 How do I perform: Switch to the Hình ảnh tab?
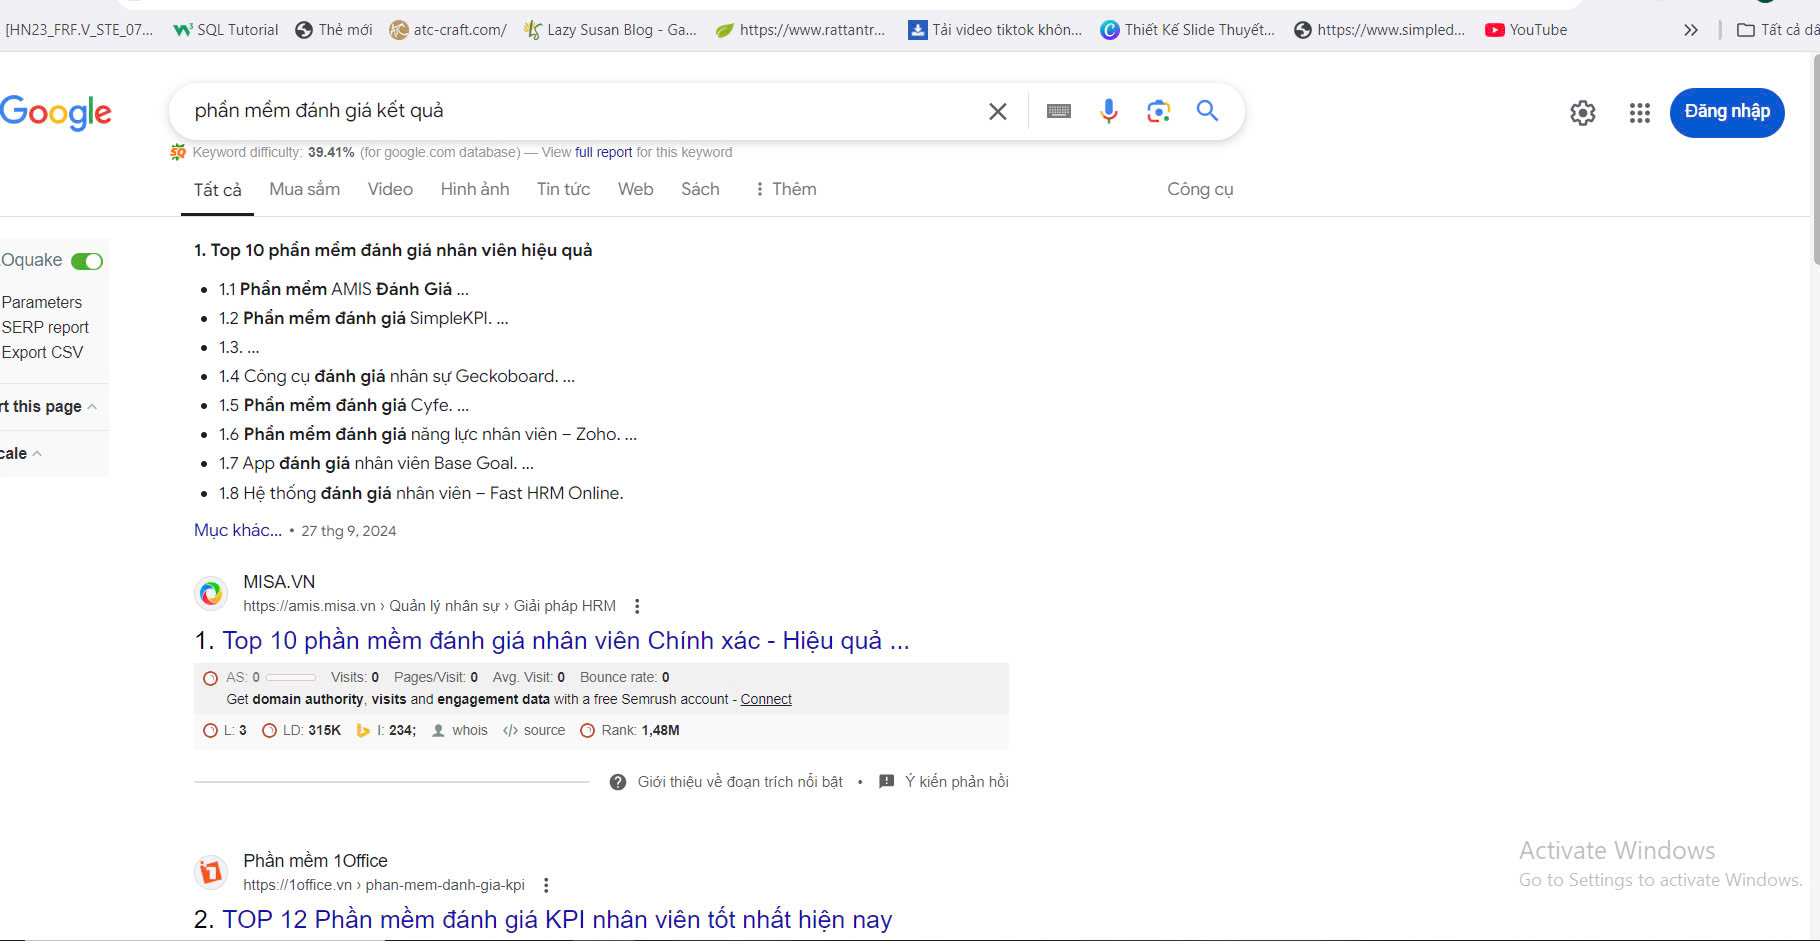[x=474, y=189]
